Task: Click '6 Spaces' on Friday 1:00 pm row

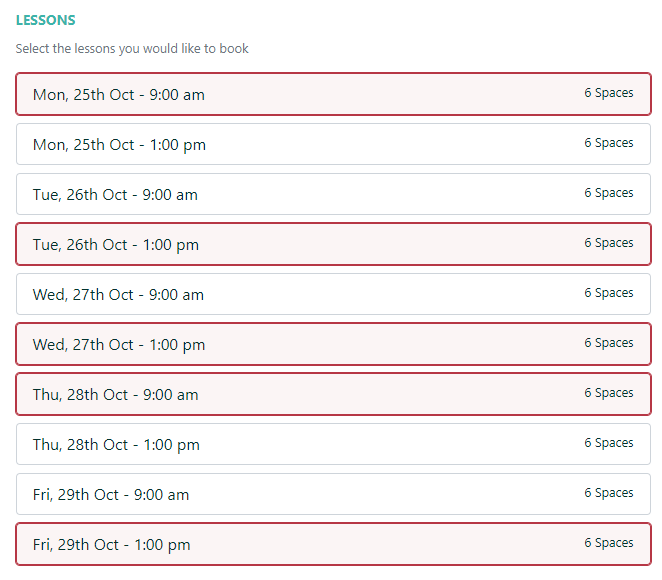Action: tap(608, 543)
